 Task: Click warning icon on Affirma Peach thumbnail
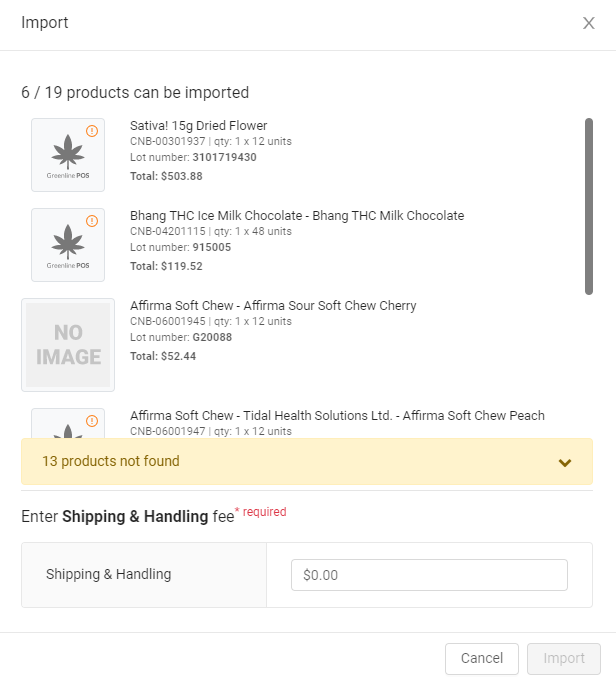92,421
